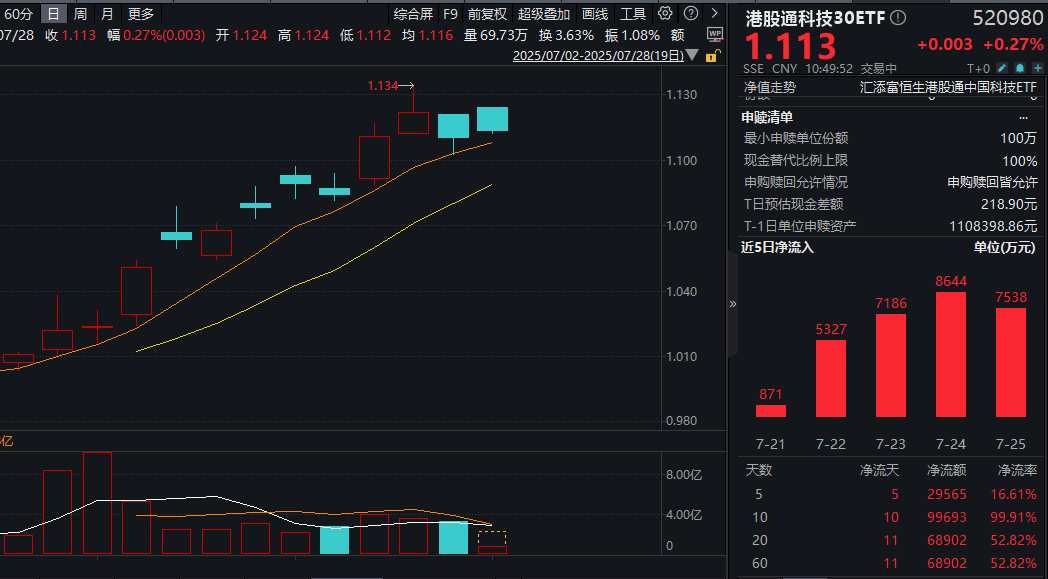Click the lock icon beside the date range
Screen dimensions: 1048x579
(711, 57)
